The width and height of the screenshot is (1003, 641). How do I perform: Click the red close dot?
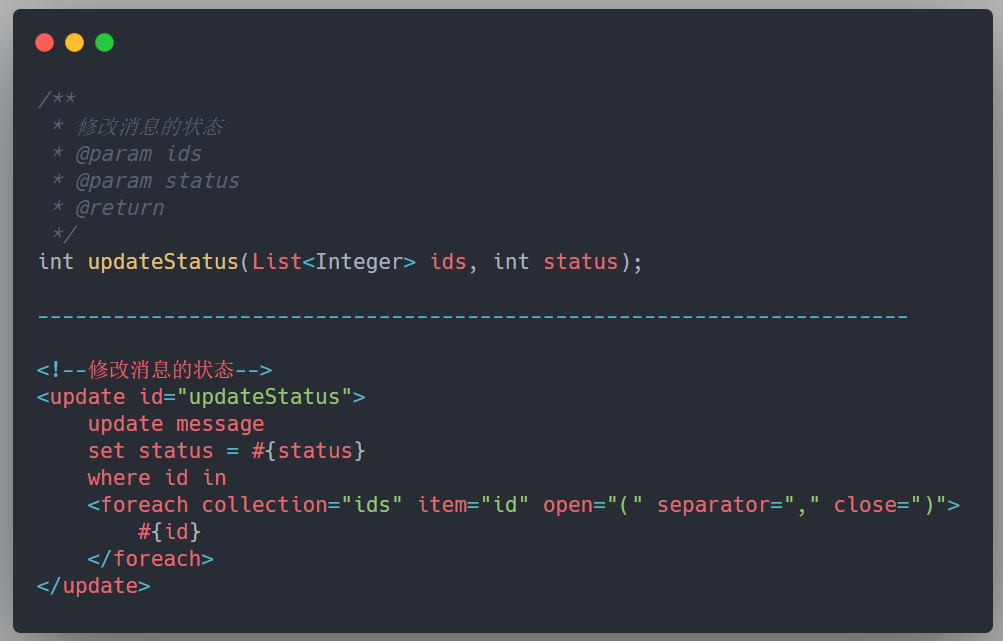point(44,43)
